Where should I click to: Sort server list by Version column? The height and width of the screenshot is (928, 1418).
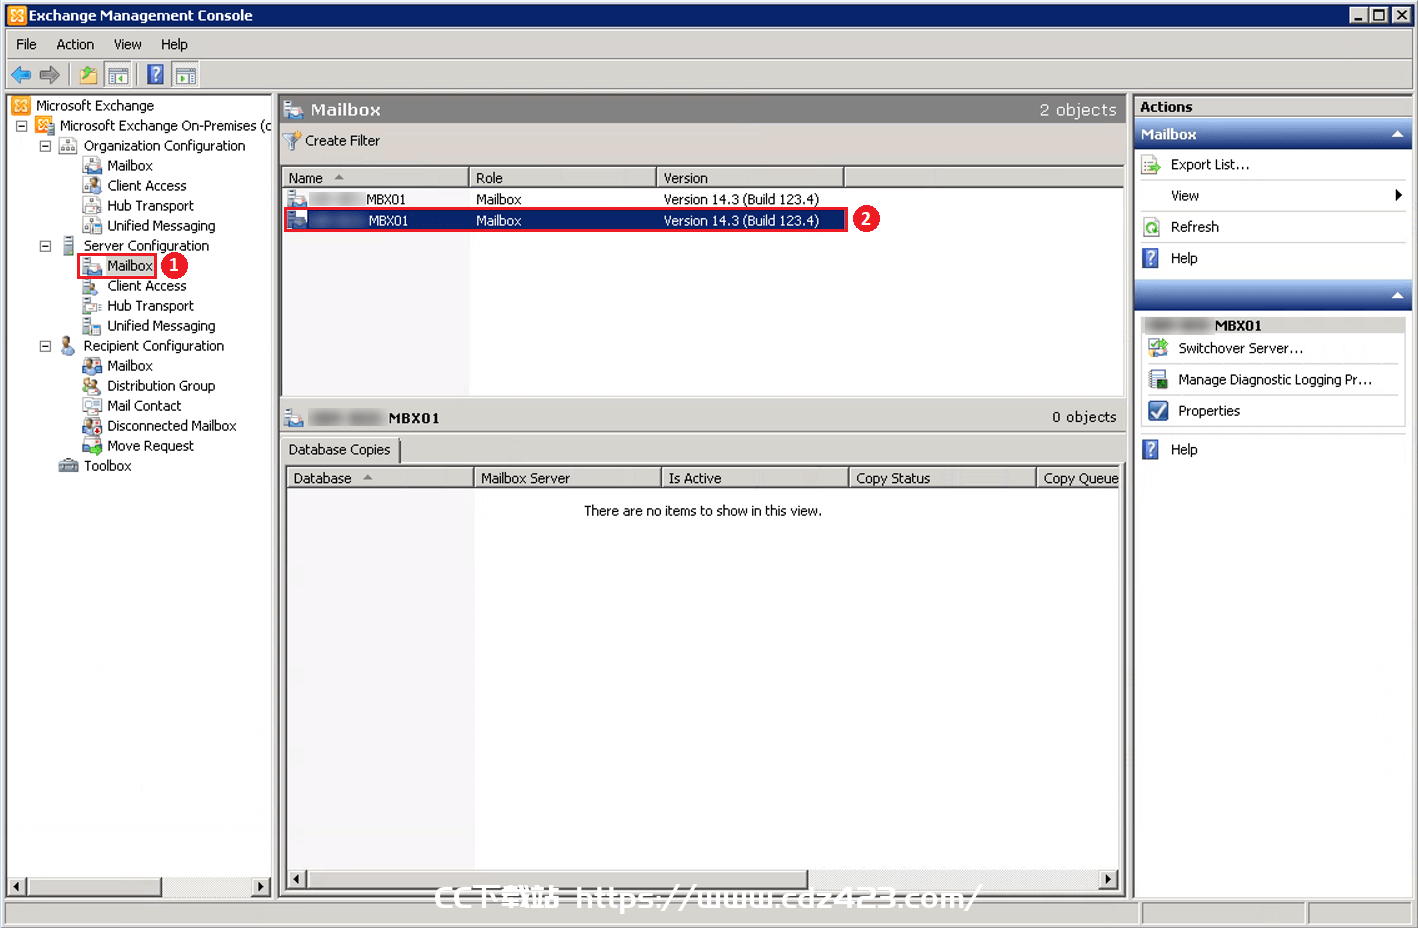point(750,178)
